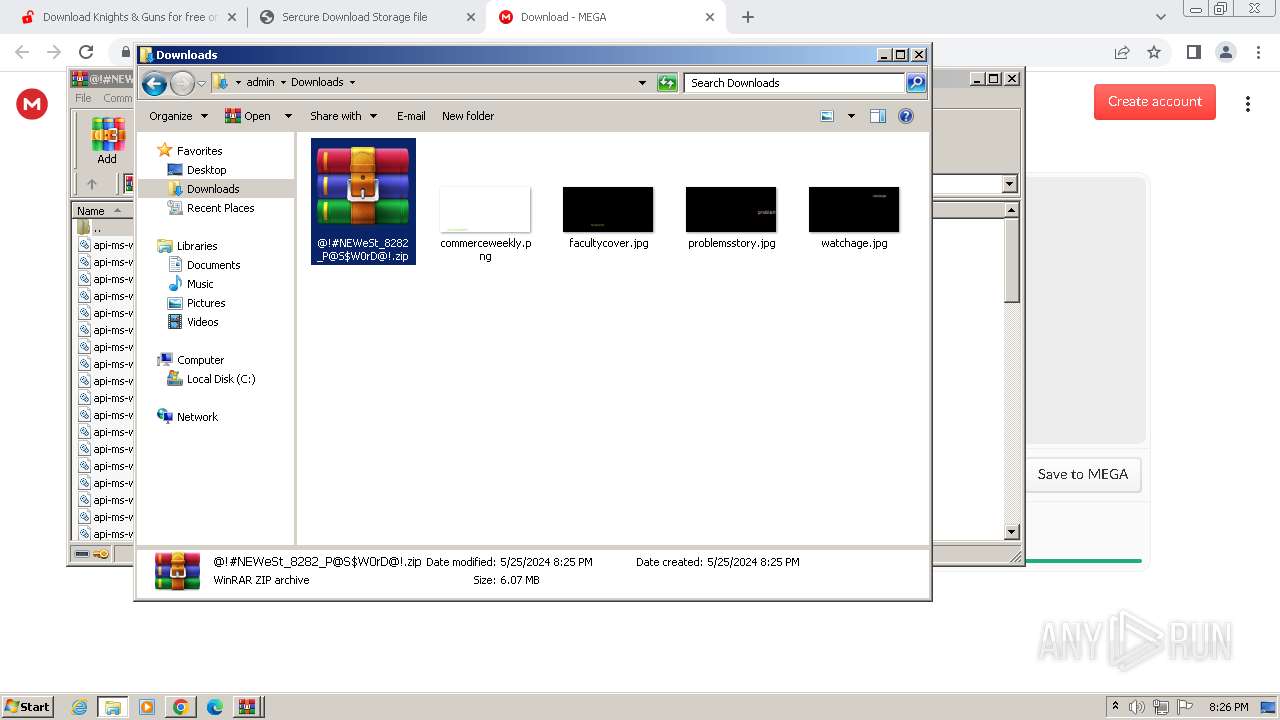Click the Chrome back arrow
This screenshot has width=1280, height=720.
(22, 52)
